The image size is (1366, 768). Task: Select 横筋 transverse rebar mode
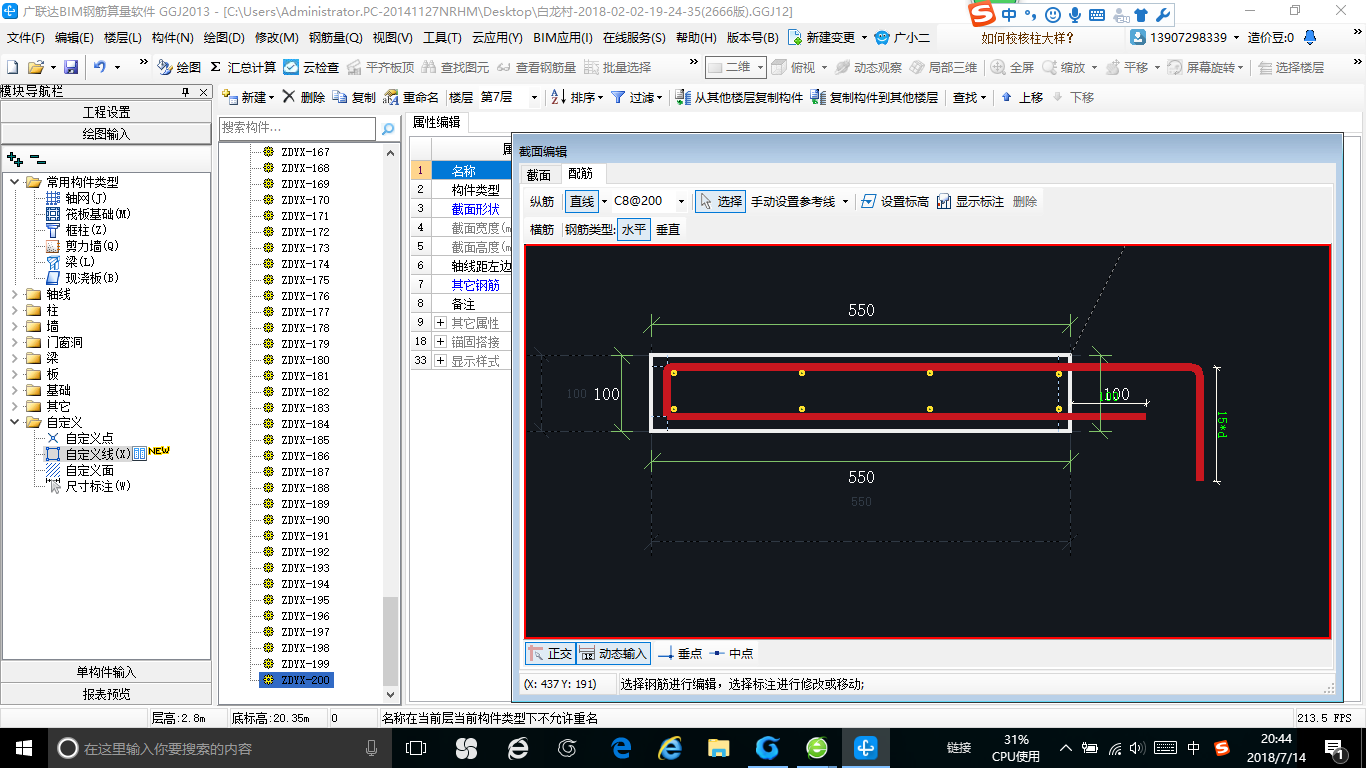tap(542, 229)
